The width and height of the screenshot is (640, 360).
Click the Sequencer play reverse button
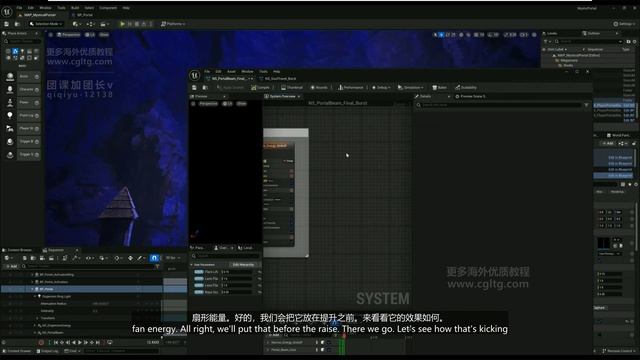tap(74, 342)
